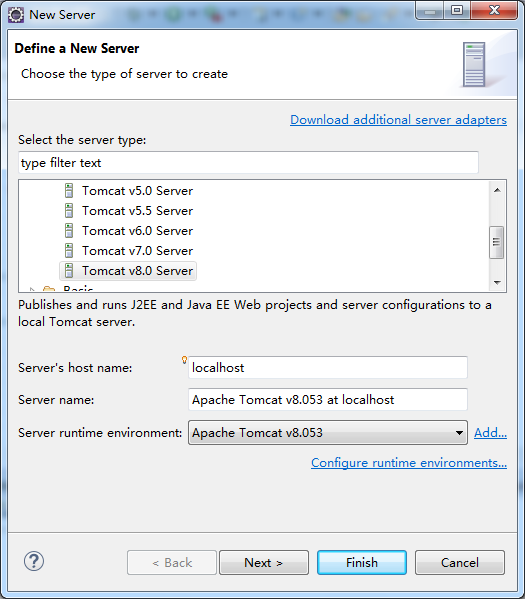Click the Finish button
The image size is (525, 599).
point(362,562)
